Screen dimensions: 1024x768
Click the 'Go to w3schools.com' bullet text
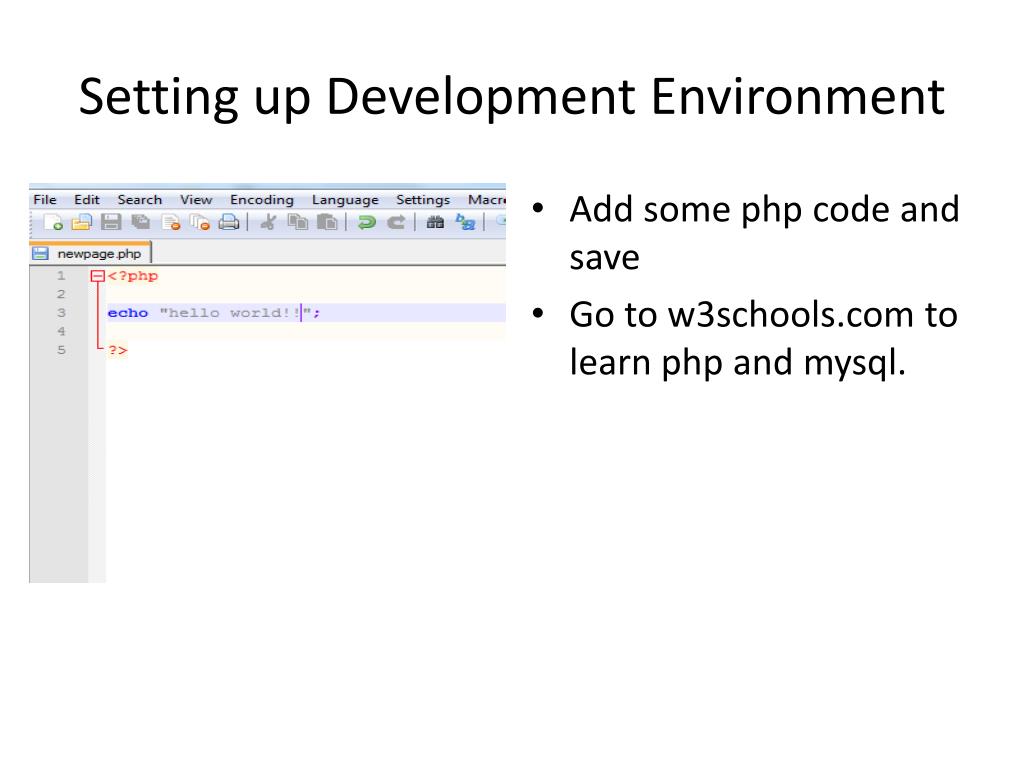pos(764,338)
